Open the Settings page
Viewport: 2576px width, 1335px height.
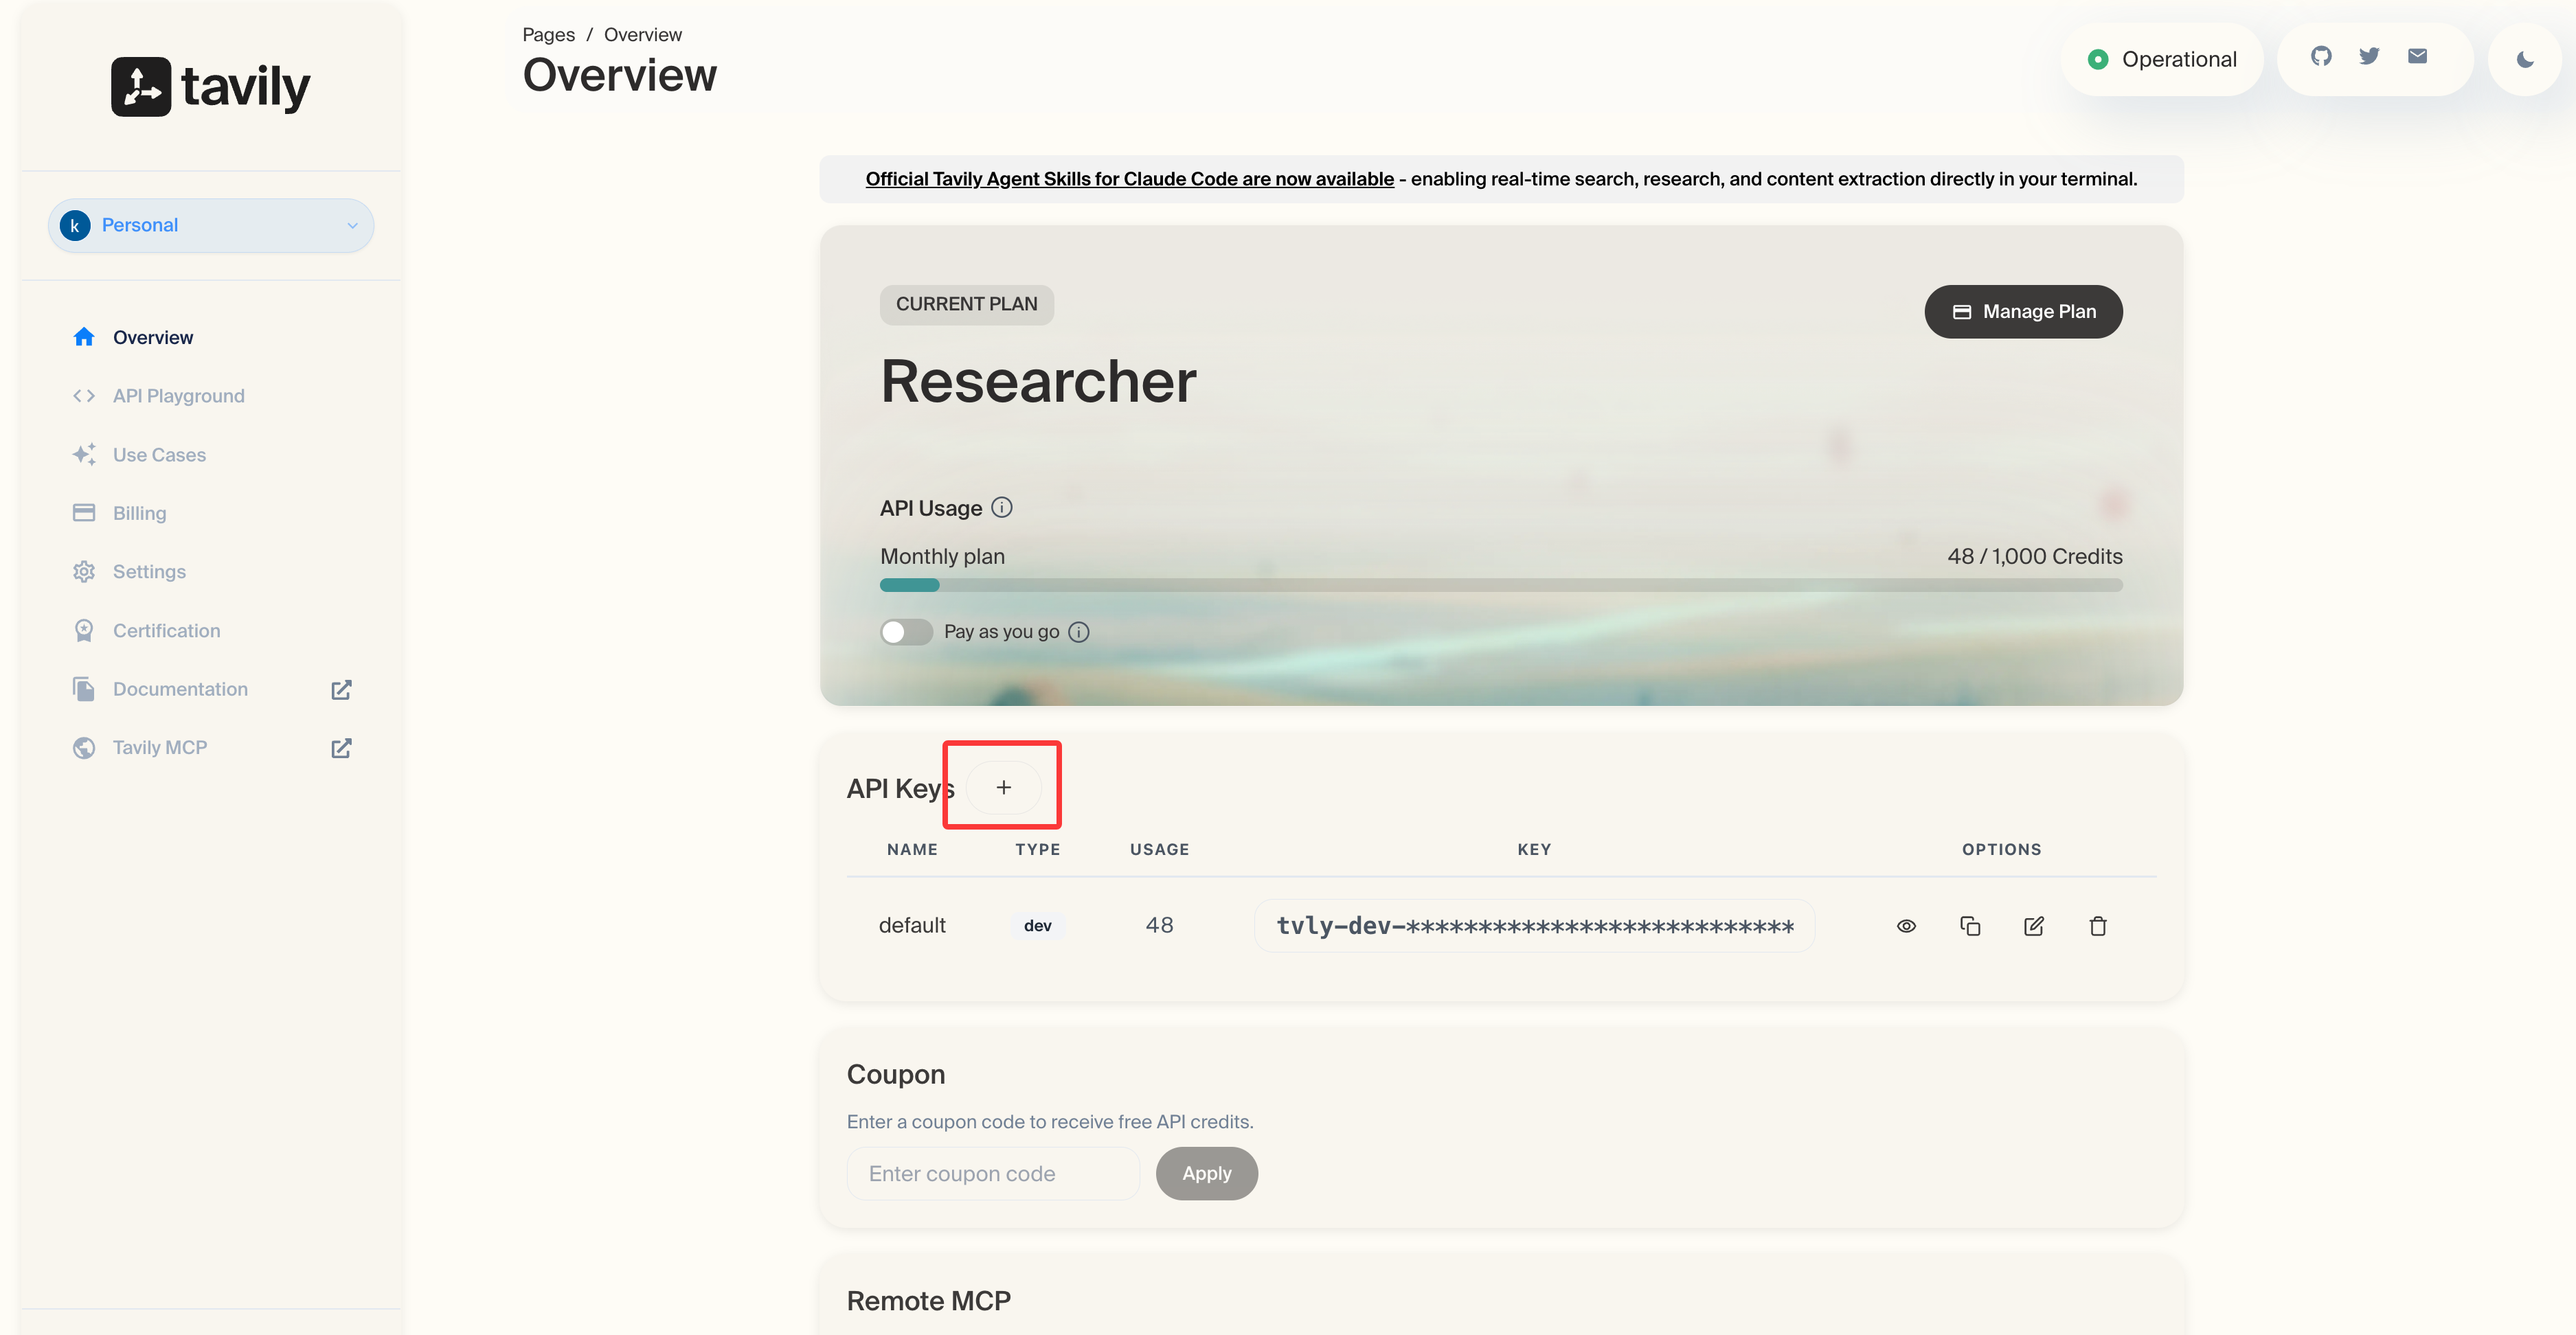coord(149,572)
